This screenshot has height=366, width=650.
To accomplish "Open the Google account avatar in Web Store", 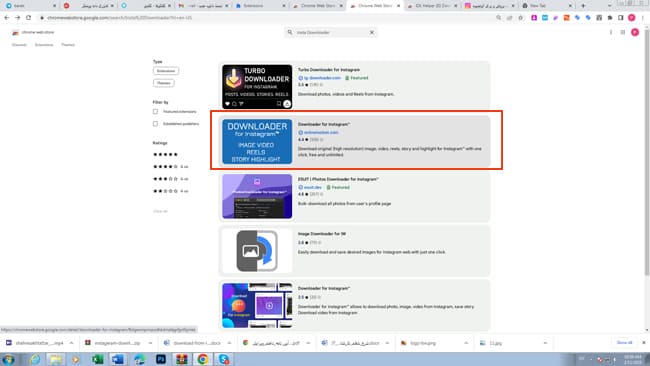I will (x=635, y=32).
